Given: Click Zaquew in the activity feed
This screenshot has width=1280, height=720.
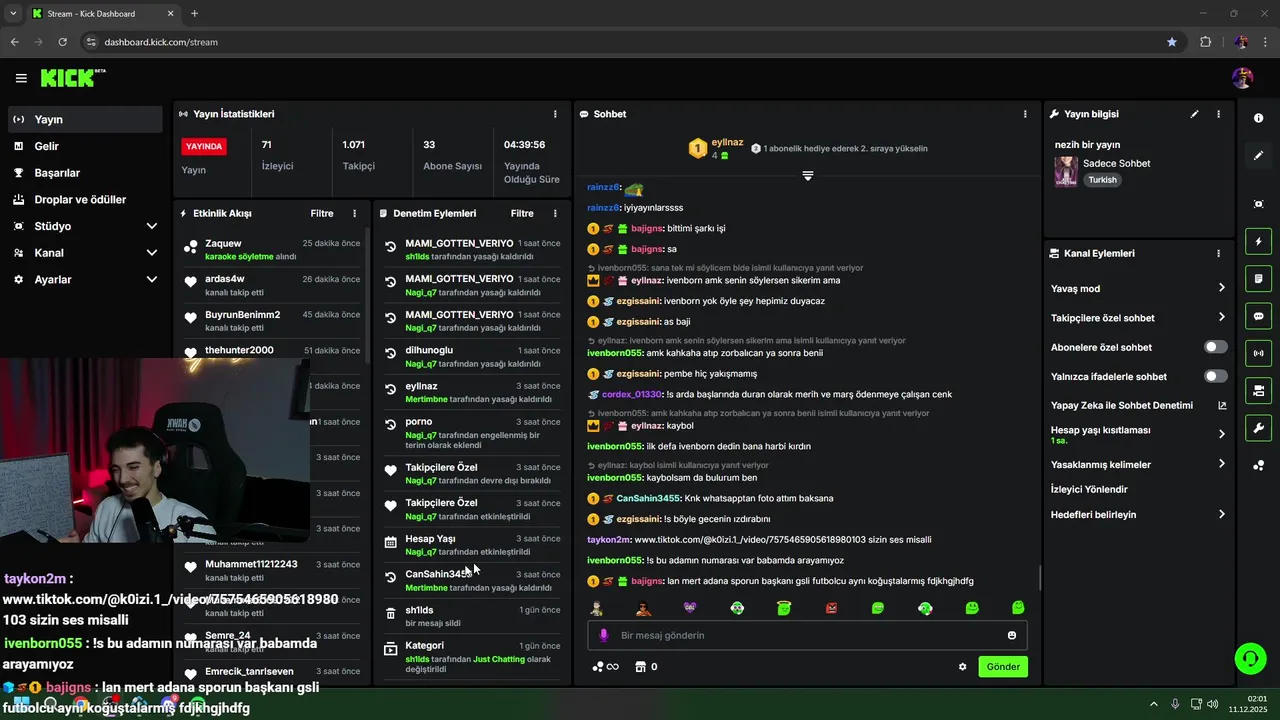Looking at the screenshot, I should tap(223, 243).
